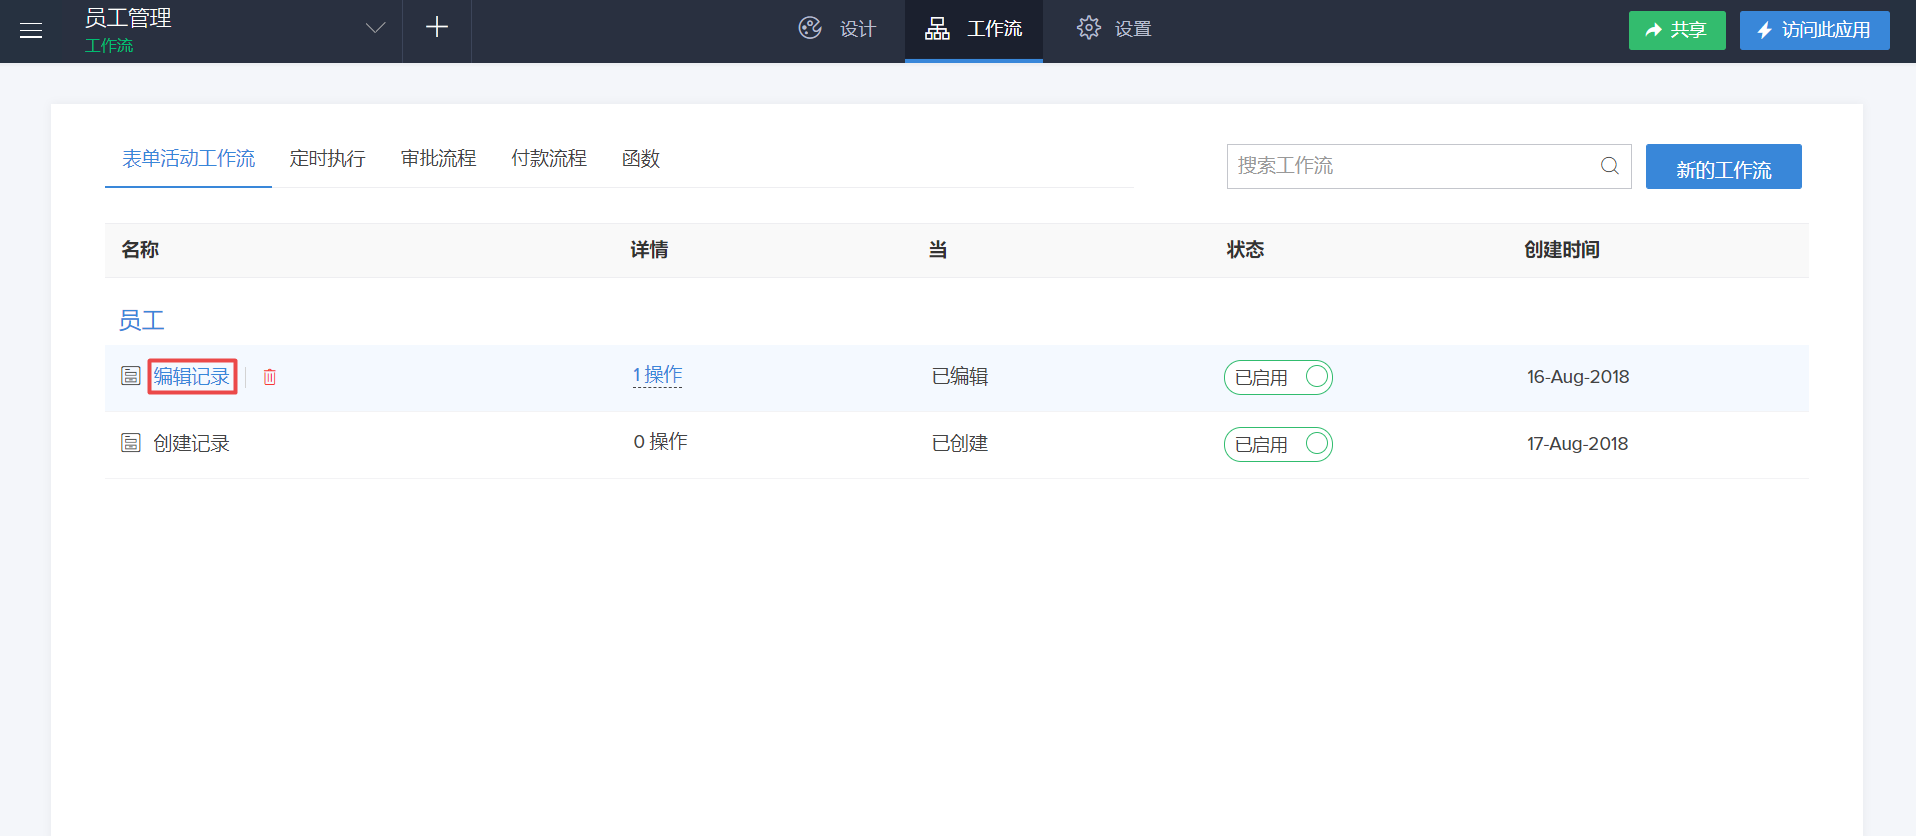1916x836 pixels.
Task: Click the magnifier search icon
Action: coord(1609,166)
